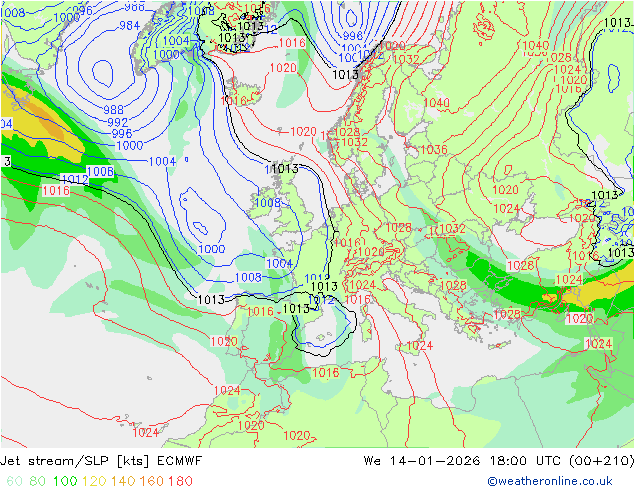
Task: Click the blue 992 isobar label
Action: 118,122
